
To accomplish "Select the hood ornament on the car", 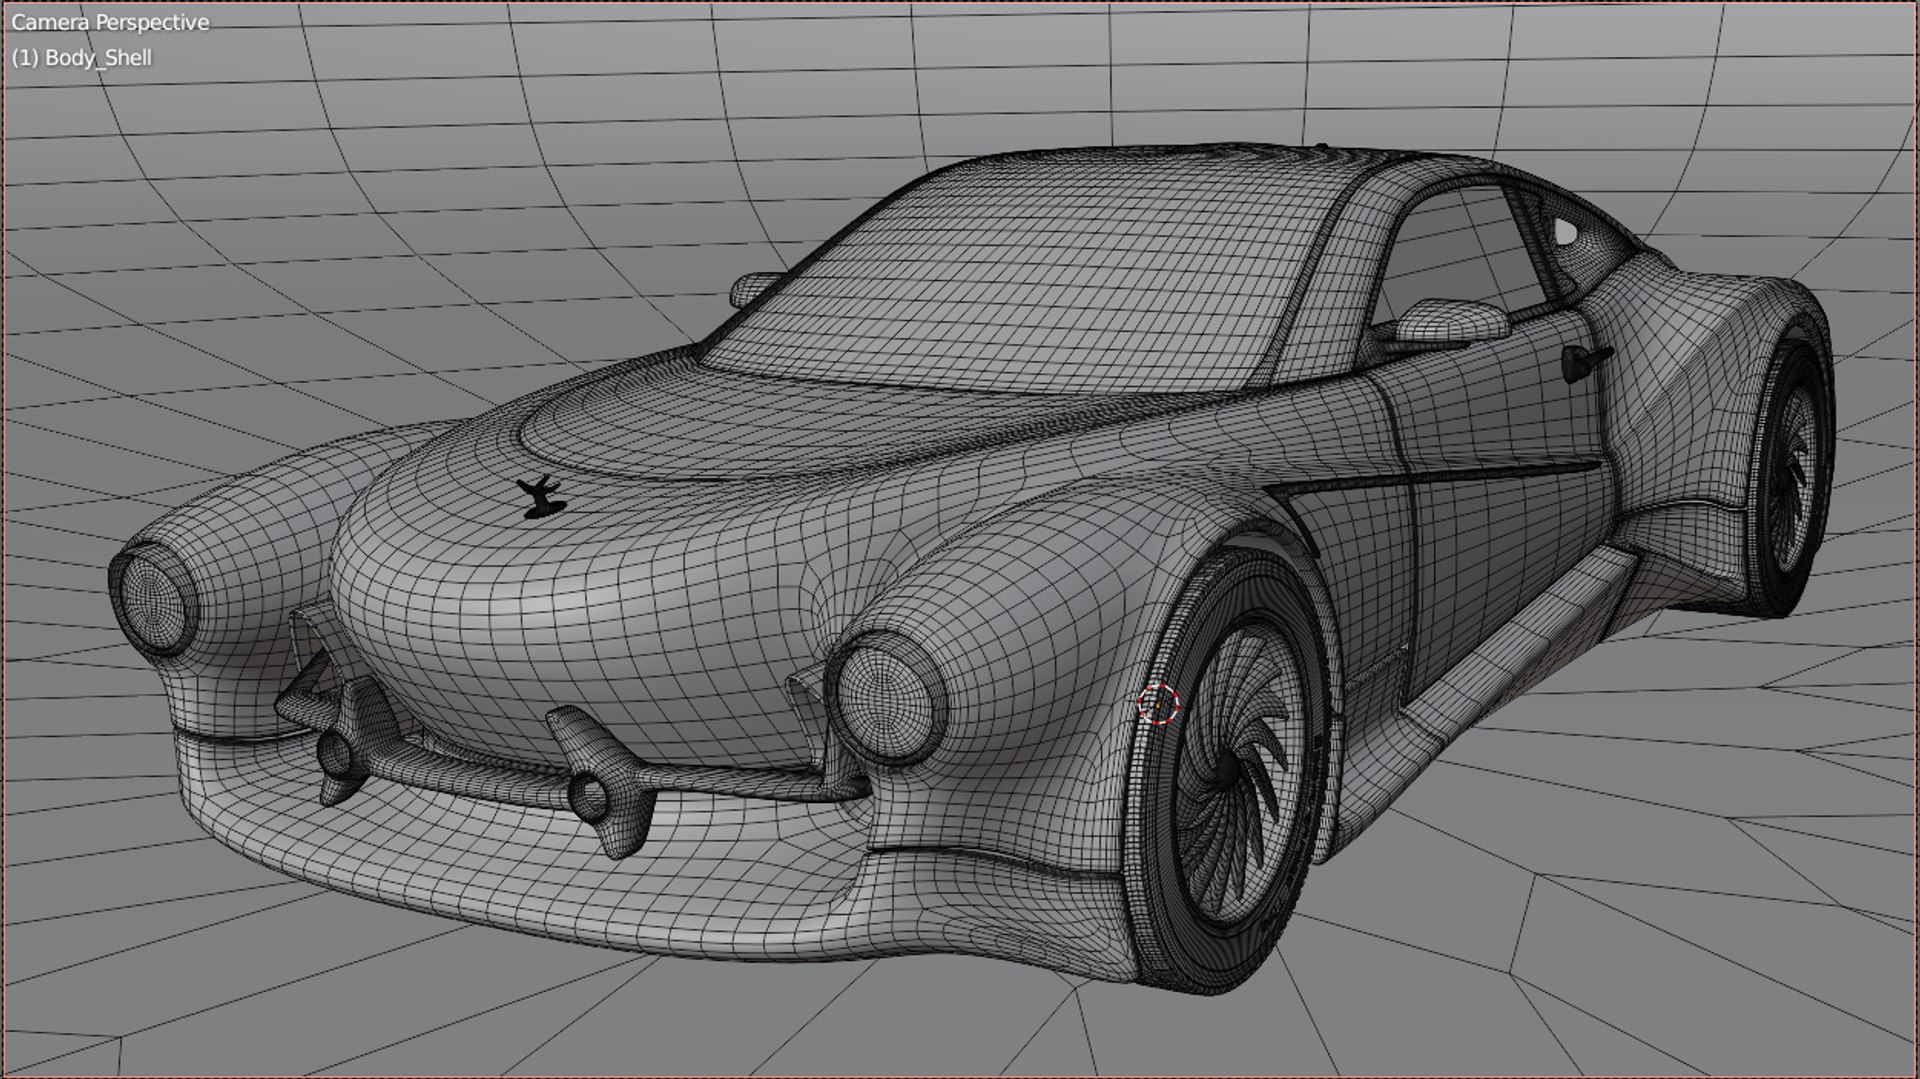I will [x=542, y=497].
